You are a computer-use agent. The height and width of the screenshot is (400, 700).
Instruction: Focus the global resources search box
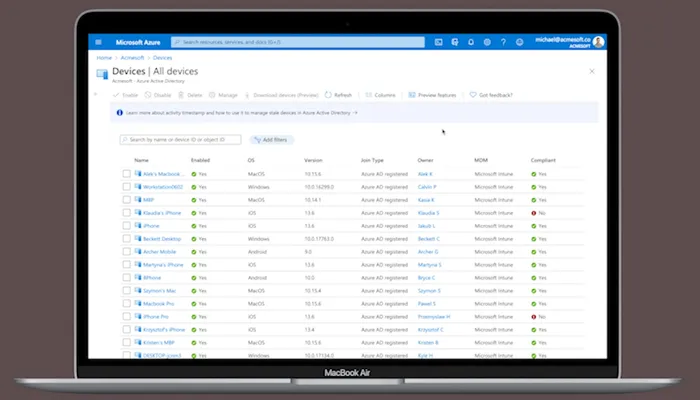click(298, 42)
